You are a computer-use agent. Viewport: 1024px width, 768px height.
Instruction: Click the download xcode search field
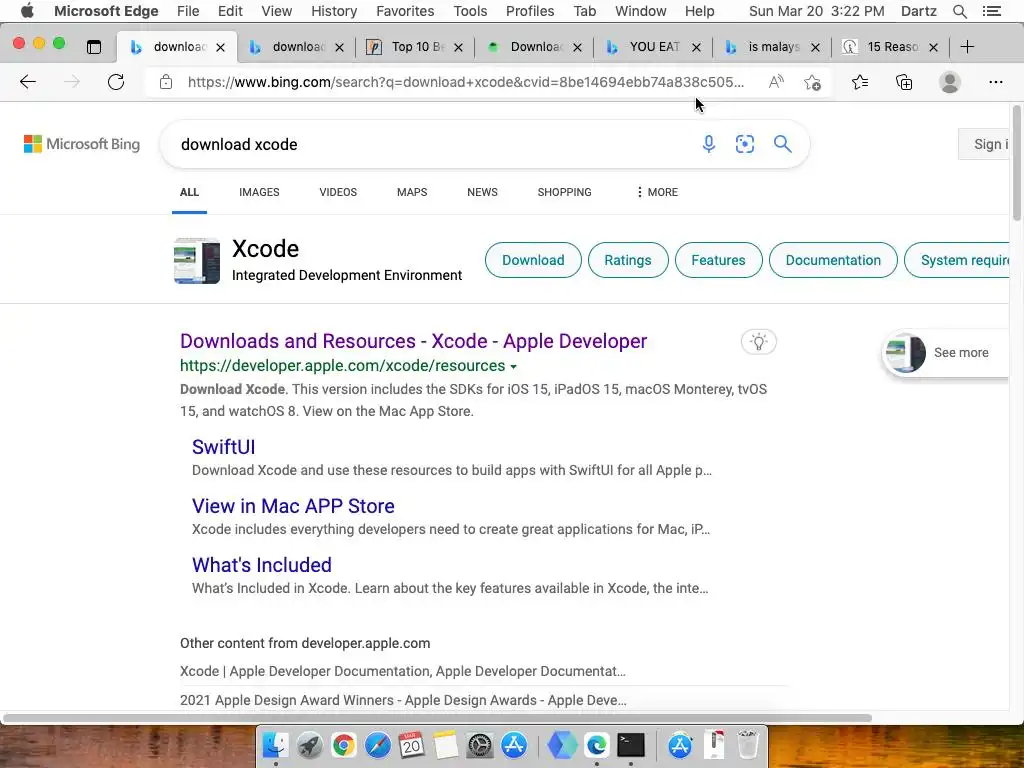431,144
